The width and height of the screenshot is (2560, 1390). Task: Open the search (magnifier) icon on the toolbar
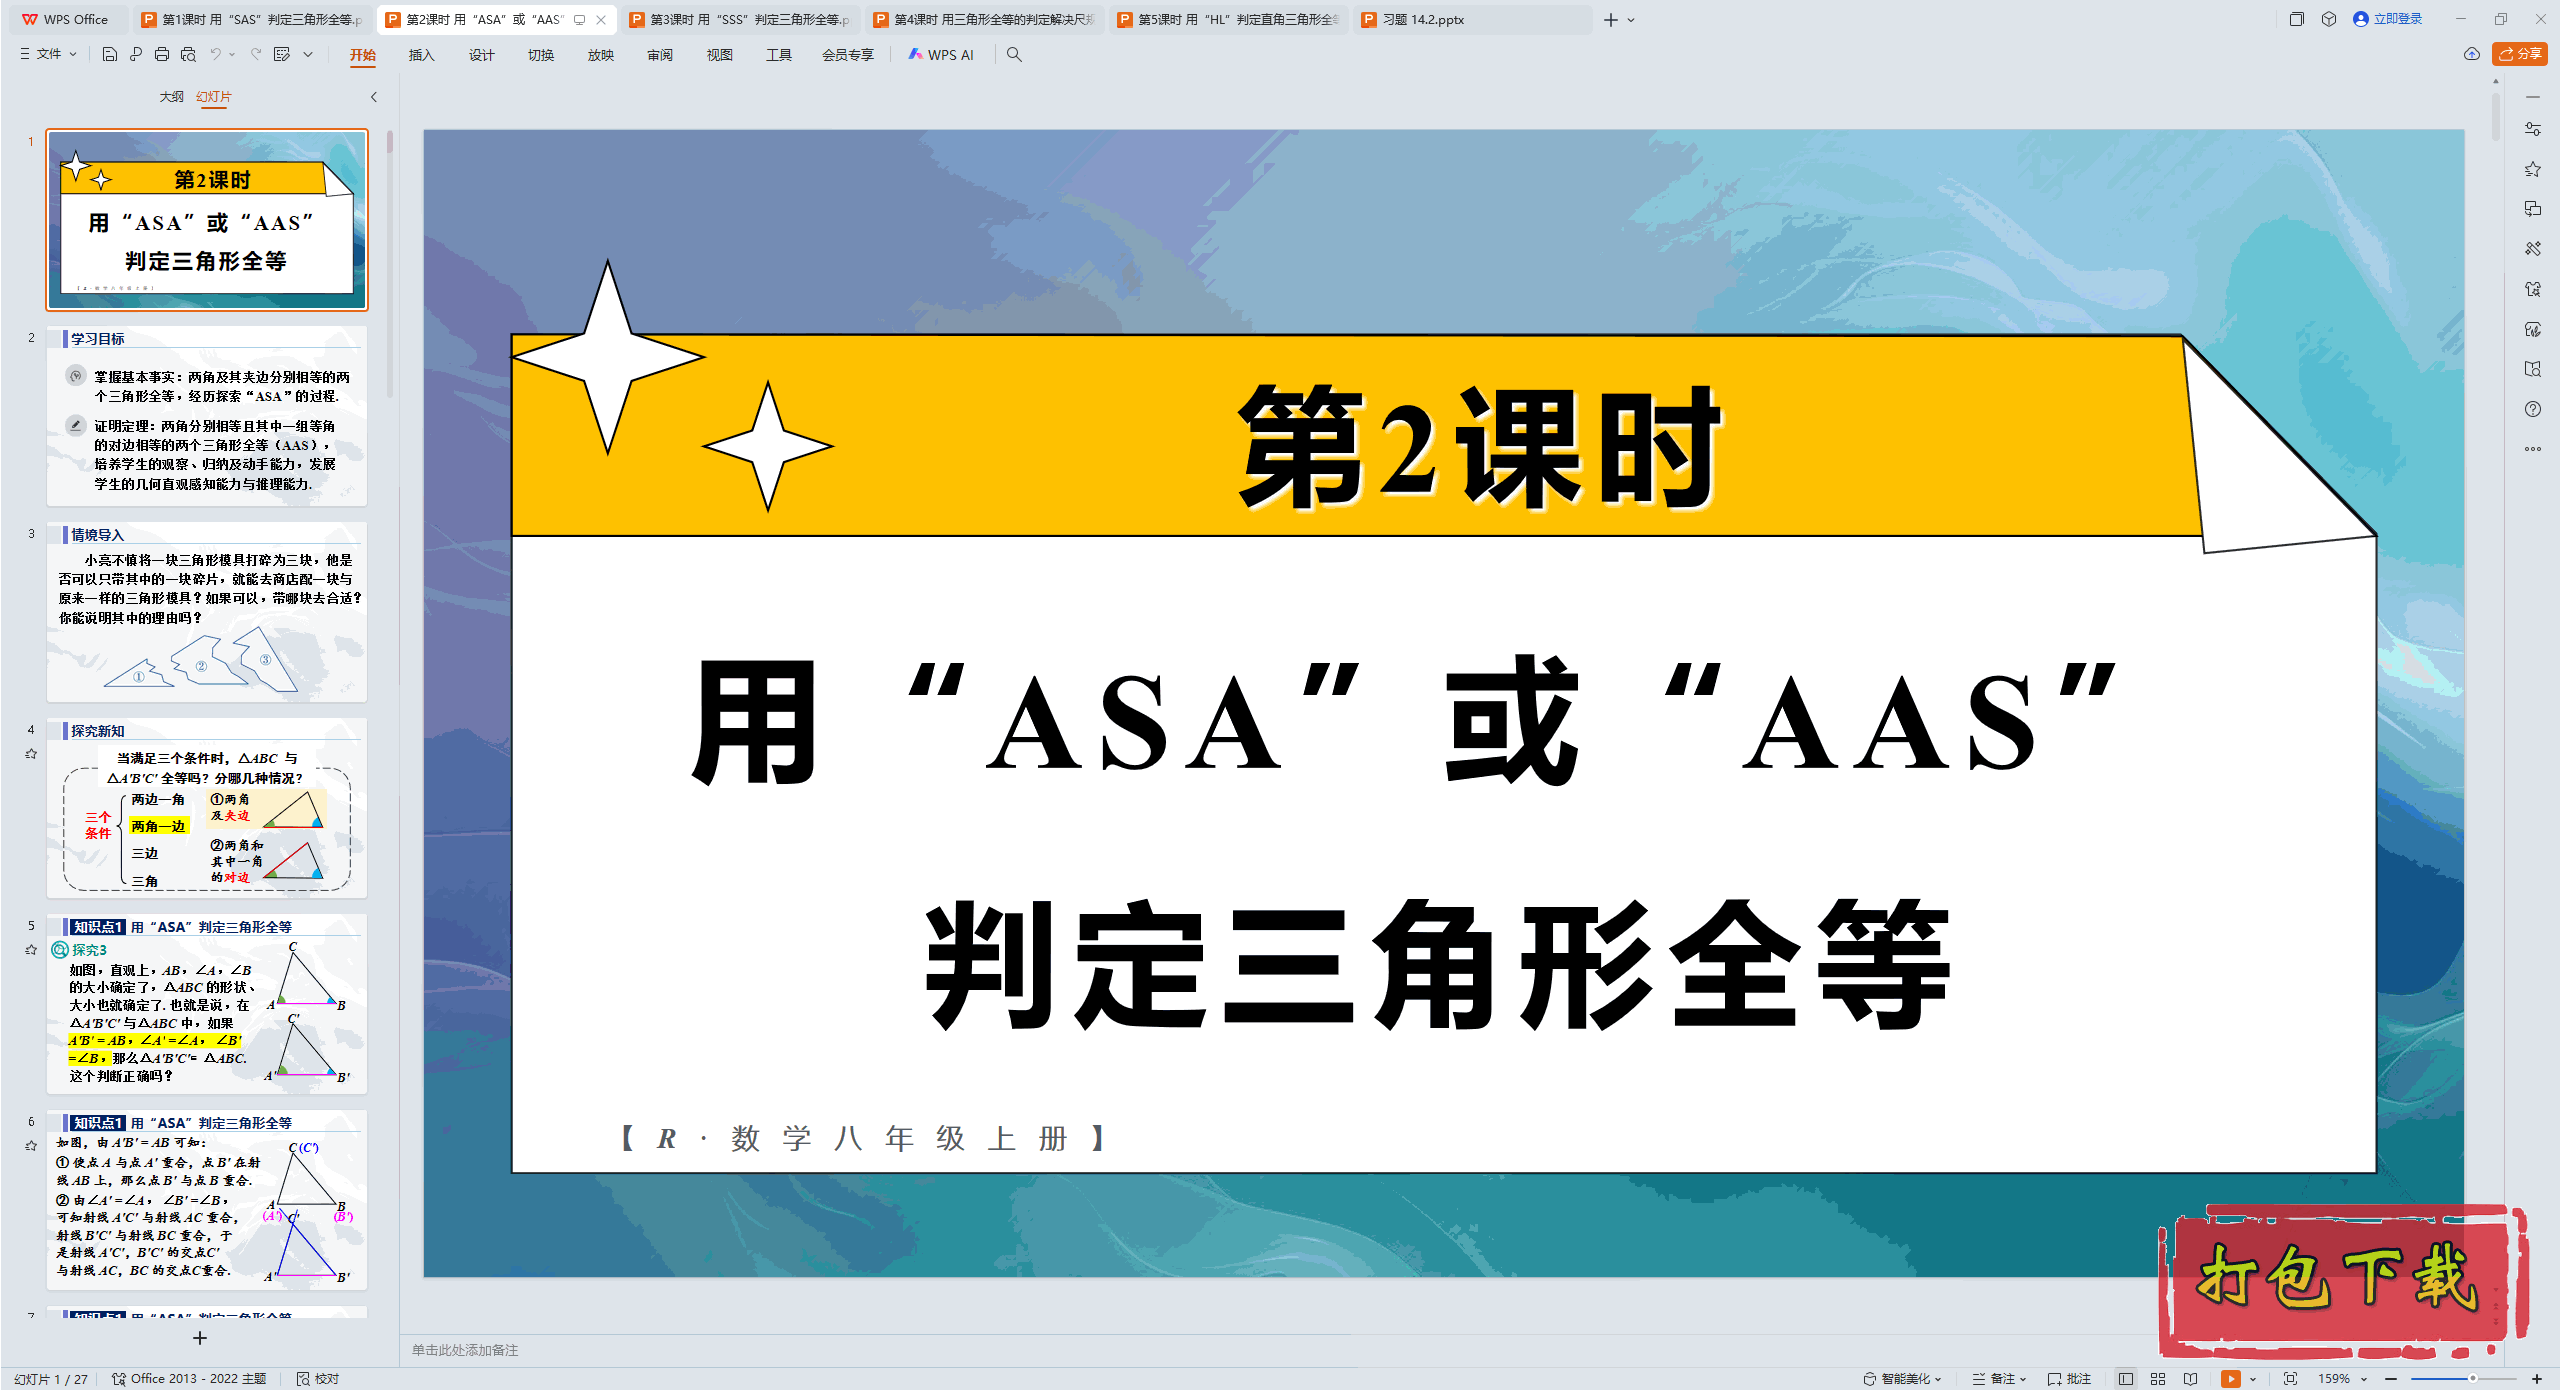click(x=1014, y=55)
